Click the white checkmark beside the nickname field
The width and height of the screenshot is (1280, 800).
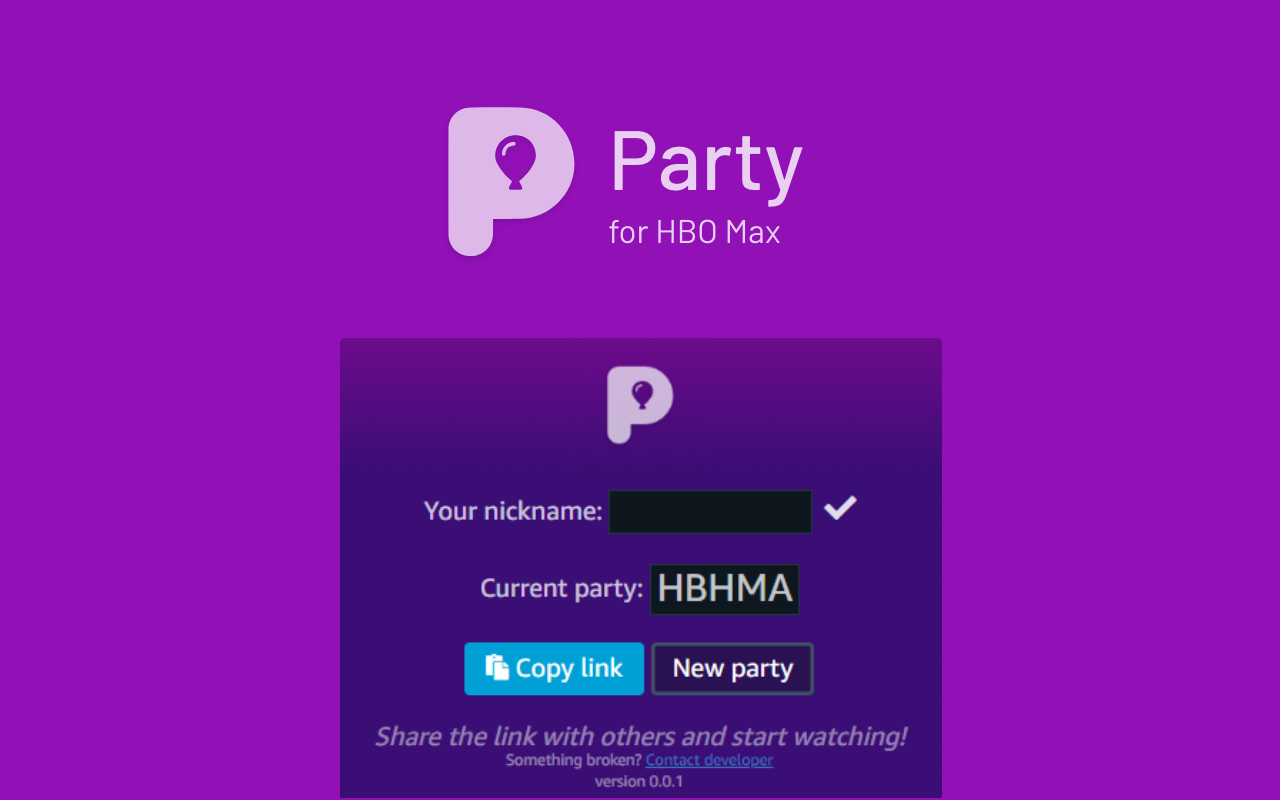(x=841, y=509)
